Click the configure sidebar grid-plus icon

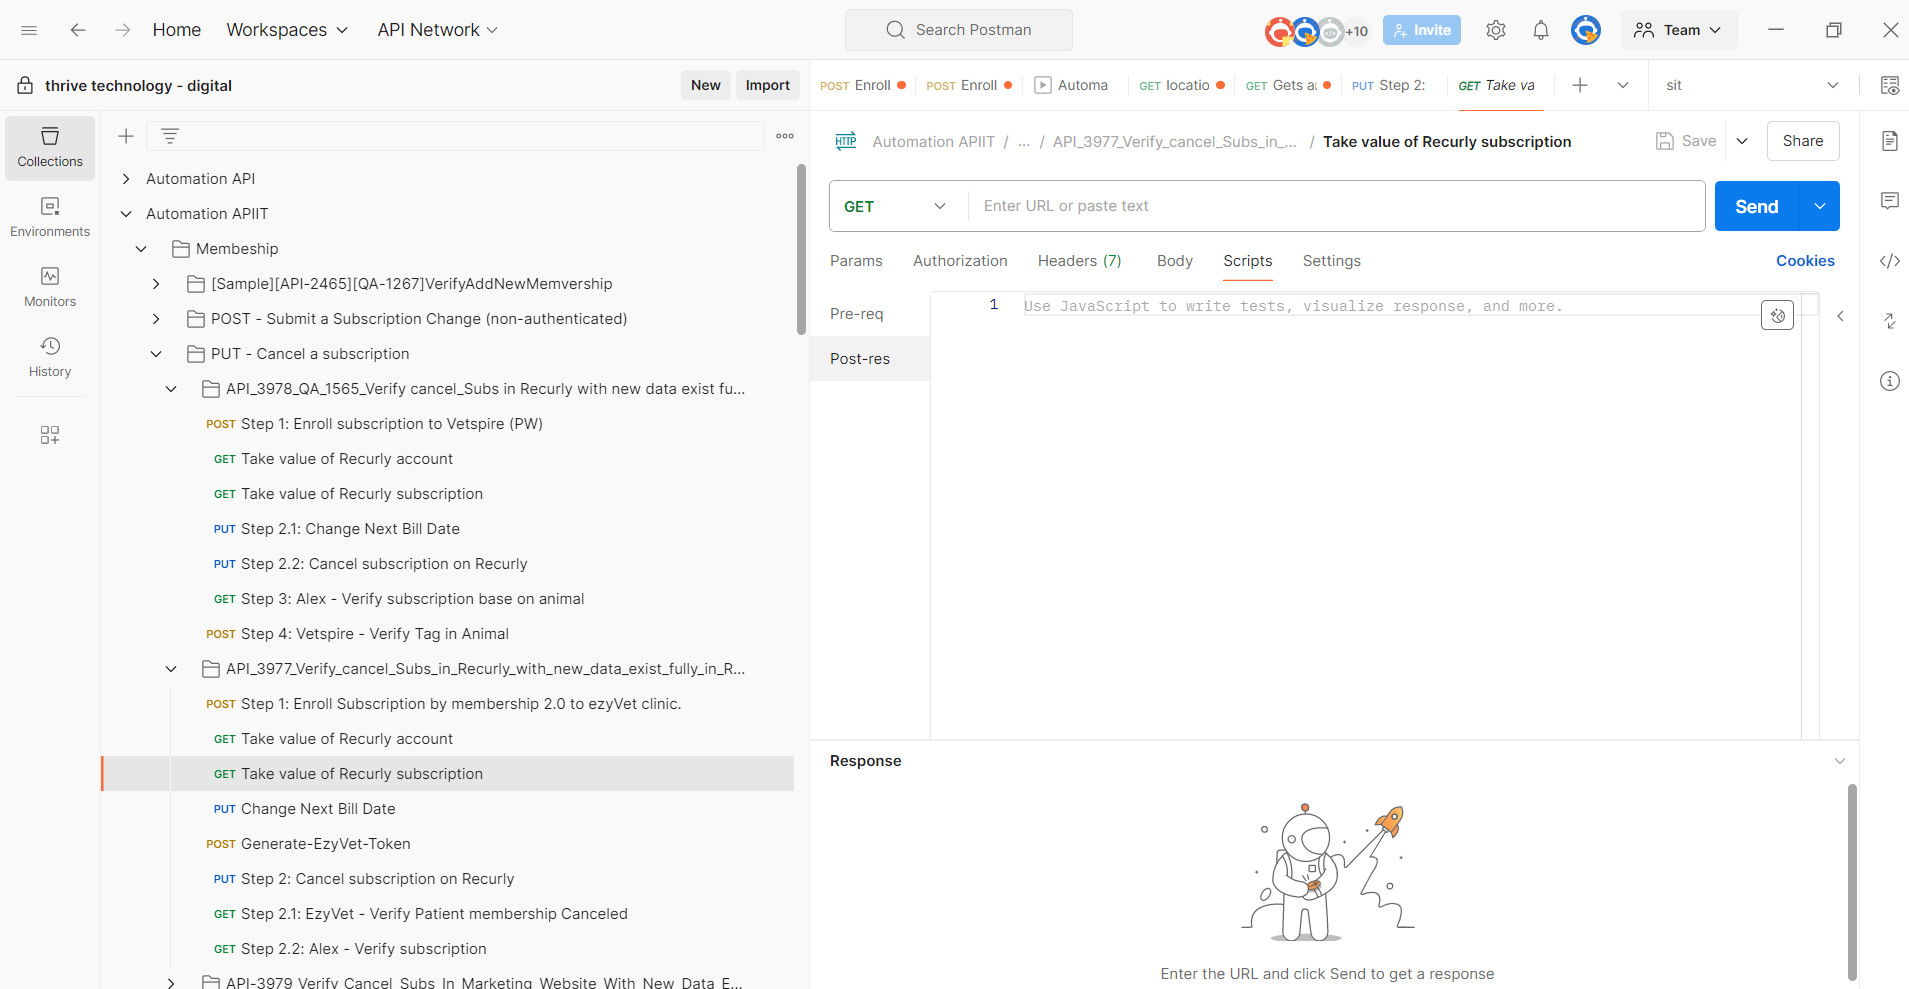coord(50,435)
